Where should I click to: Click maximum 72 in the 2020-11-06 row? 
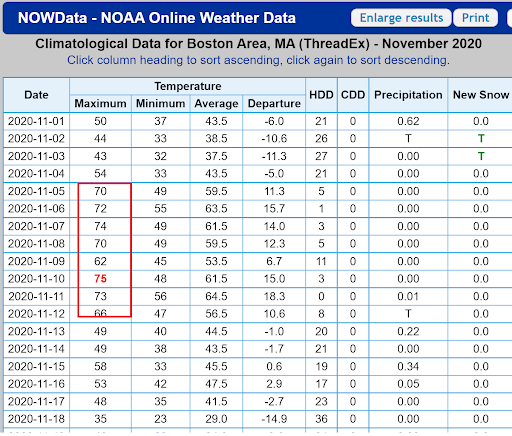click(100, 209)
